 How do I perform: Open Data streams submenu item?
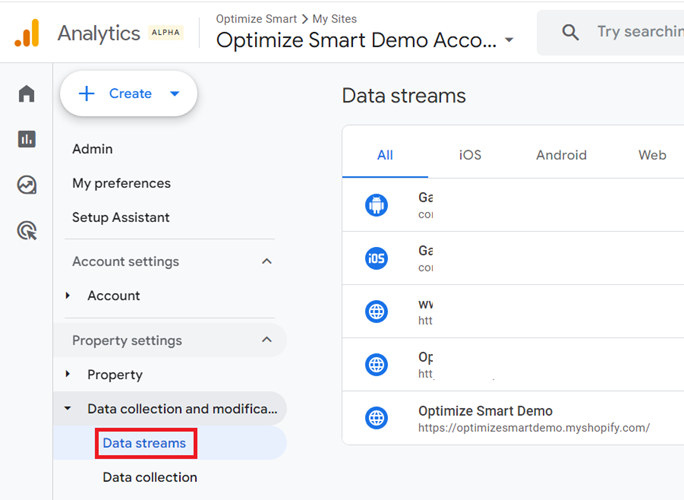point(144,443)
